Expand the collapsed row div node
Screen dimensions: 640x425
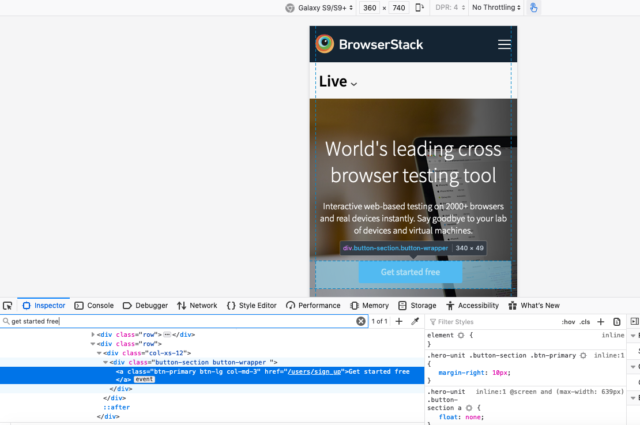[x=93, y=334]
